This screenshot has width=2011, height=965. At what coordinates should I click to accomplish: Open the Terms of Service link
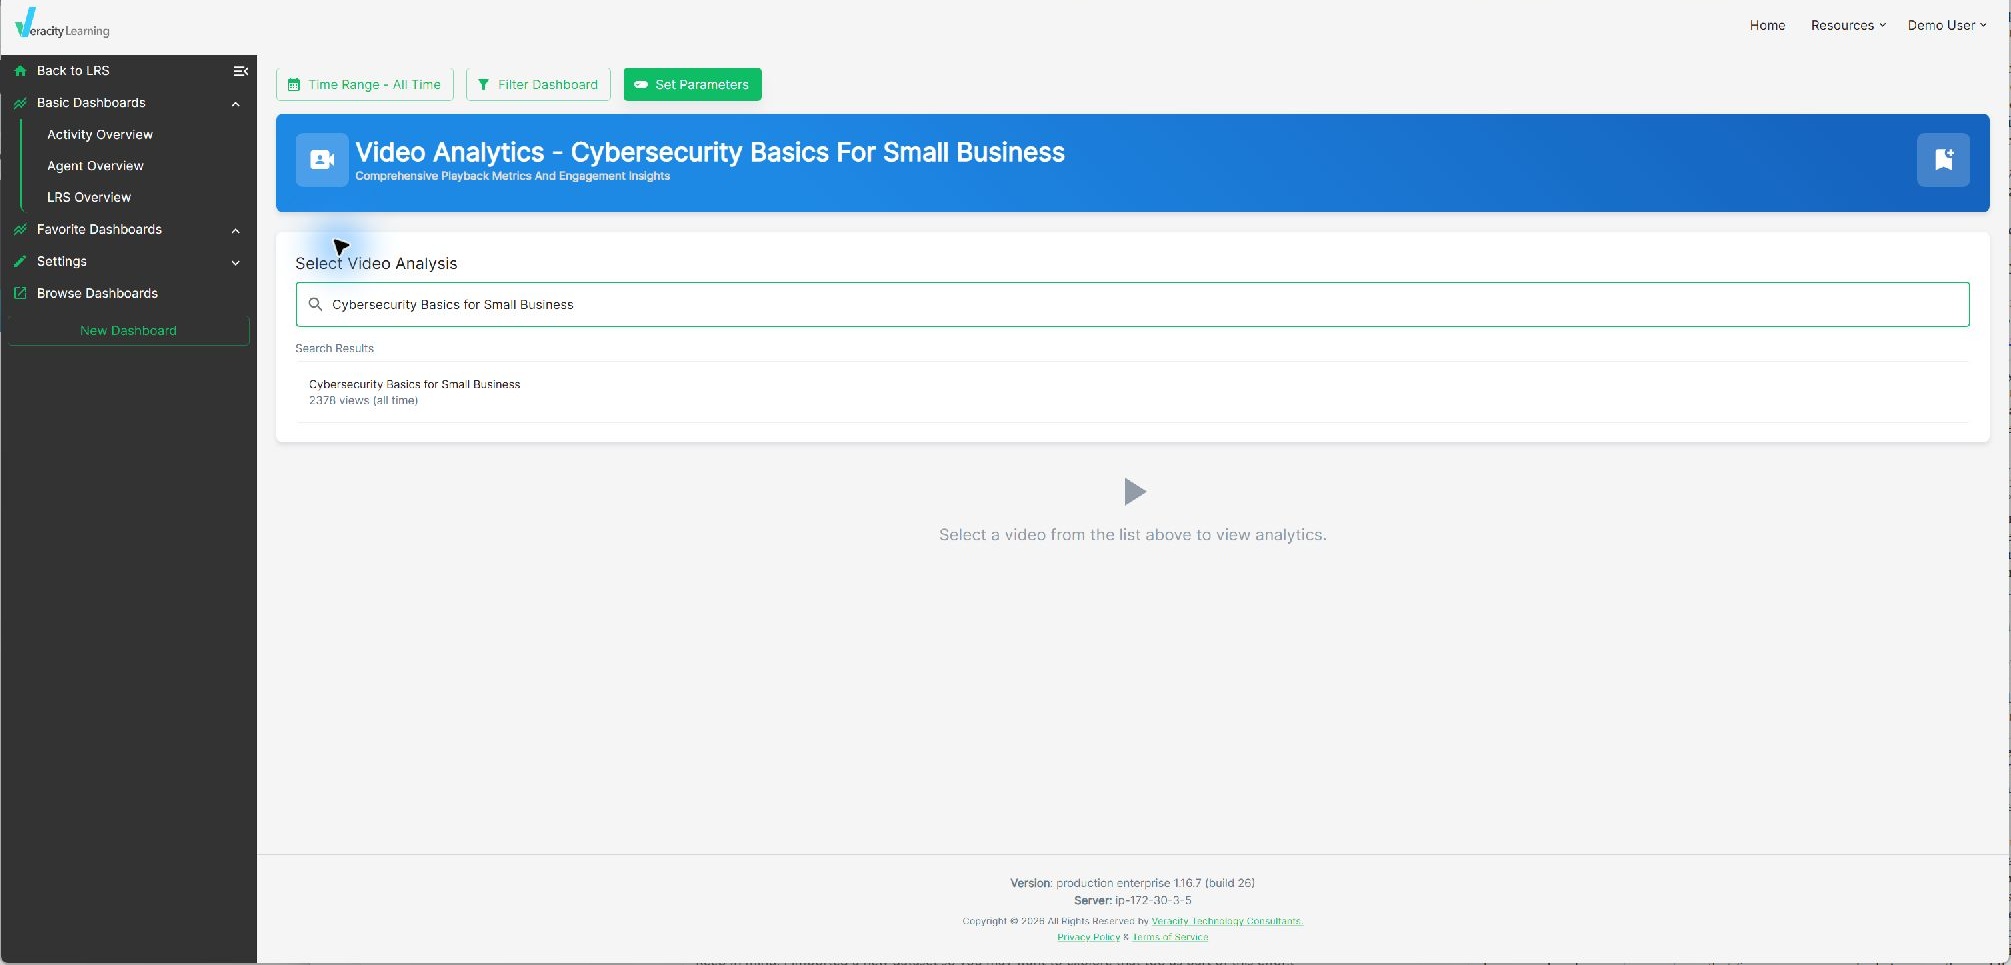pos(1170,937)
